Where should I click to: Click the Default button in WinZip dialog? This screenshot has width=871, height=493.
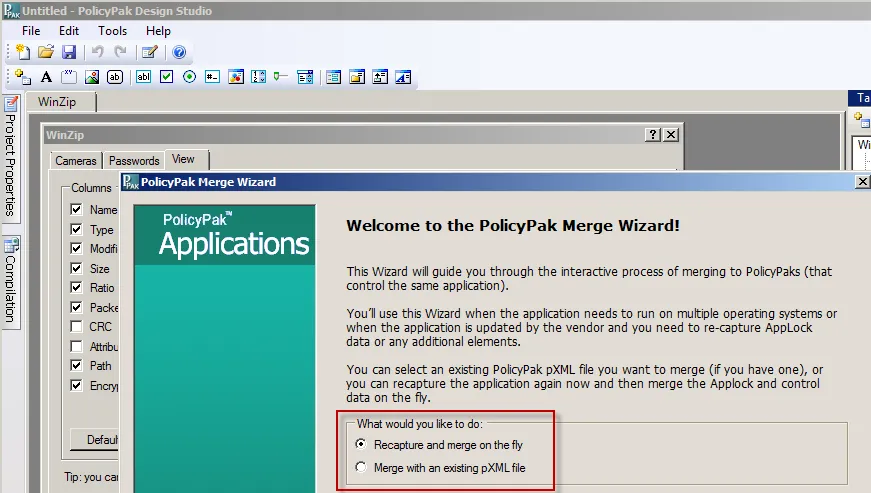coord(94,440)
